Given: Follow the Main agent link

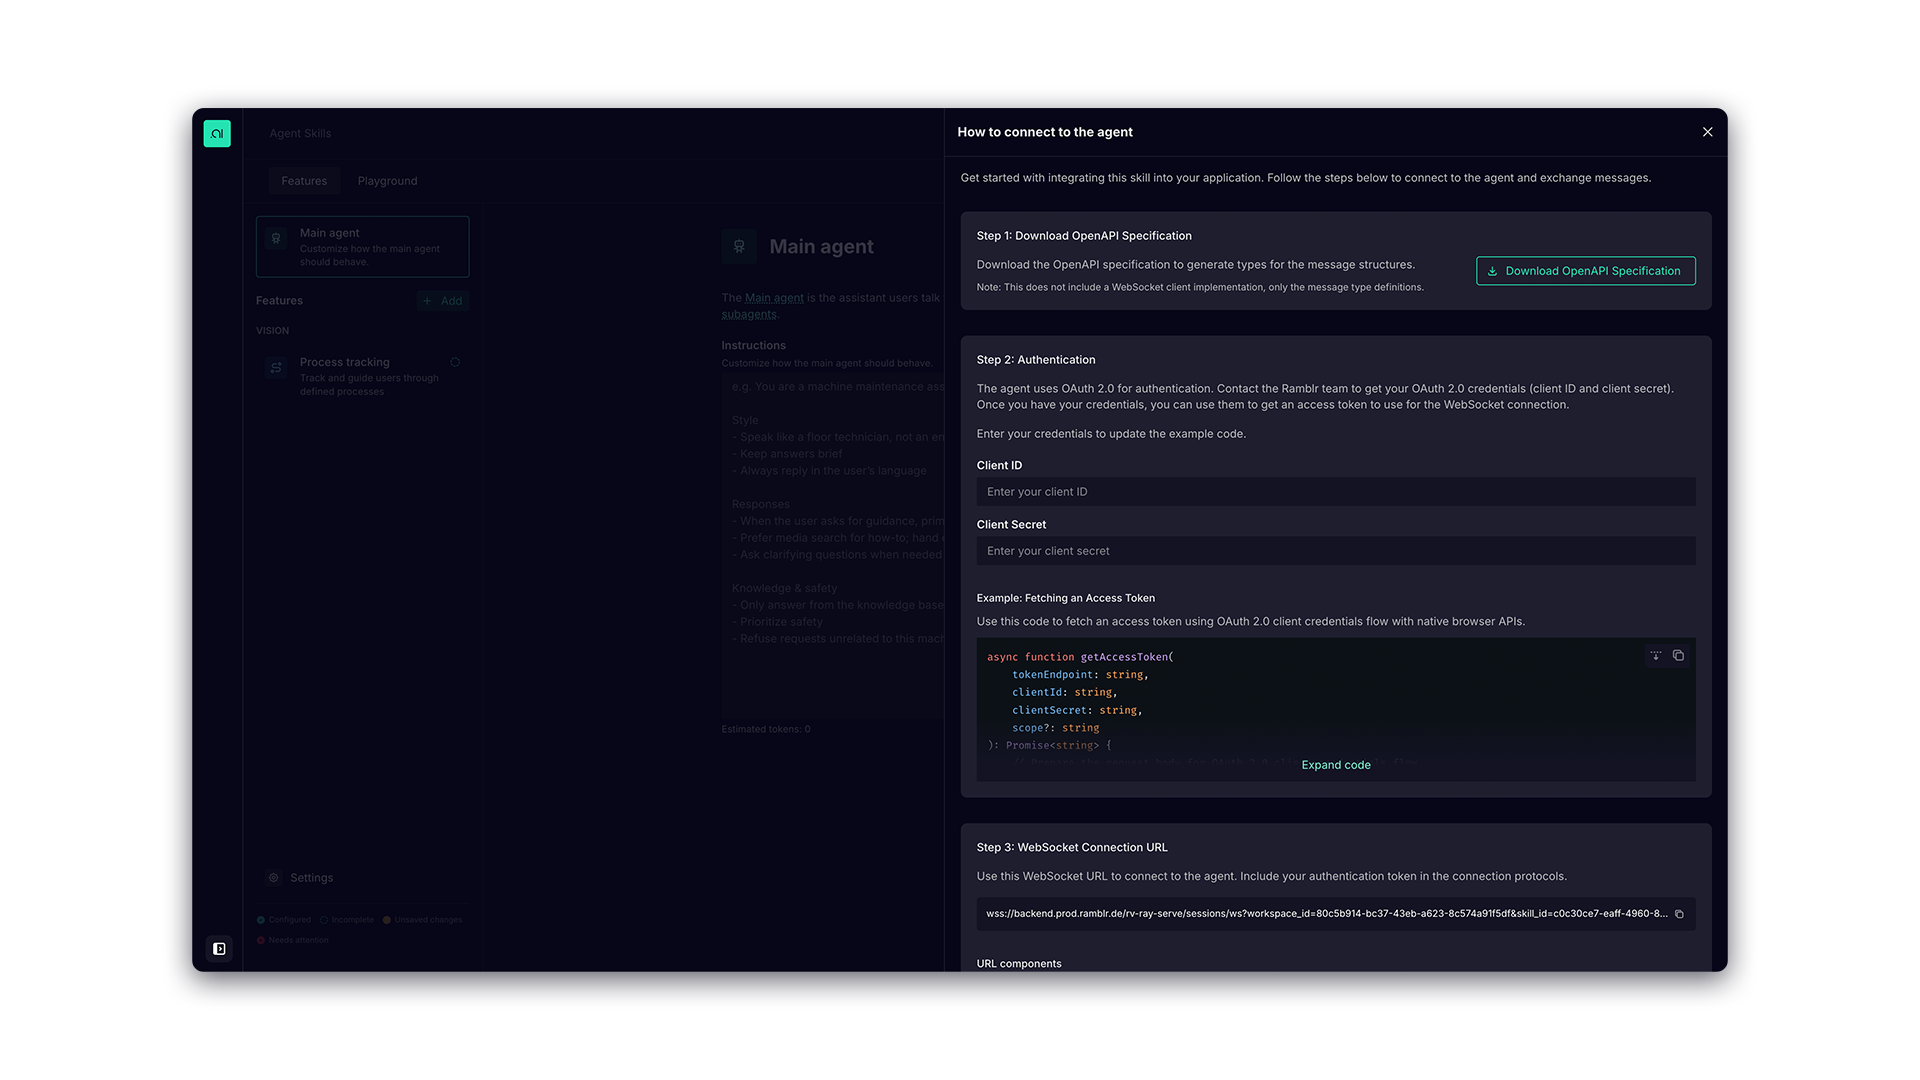Looking at the screenshot, I should pyautogui.click(x=774, y=298).
